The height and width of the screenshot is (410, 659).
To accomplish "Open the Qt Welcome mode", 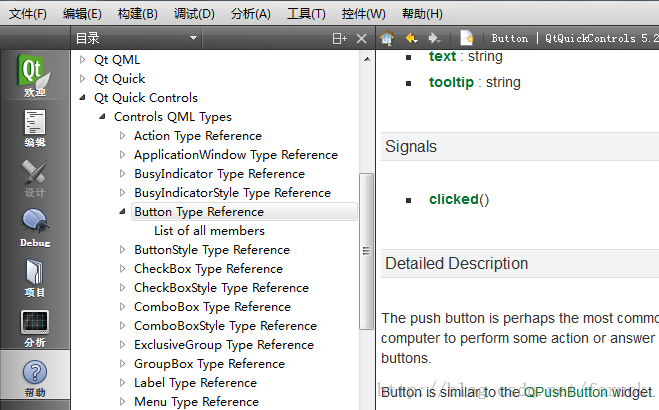I will (34, 76).
